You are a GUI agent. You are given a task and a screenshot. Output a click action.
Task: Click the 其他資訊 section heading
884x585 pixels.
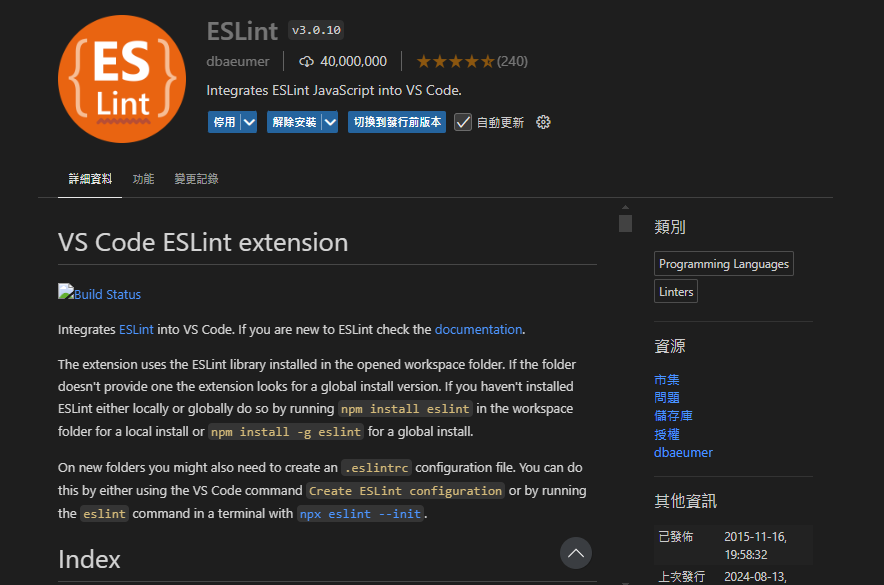pos(686,501)
